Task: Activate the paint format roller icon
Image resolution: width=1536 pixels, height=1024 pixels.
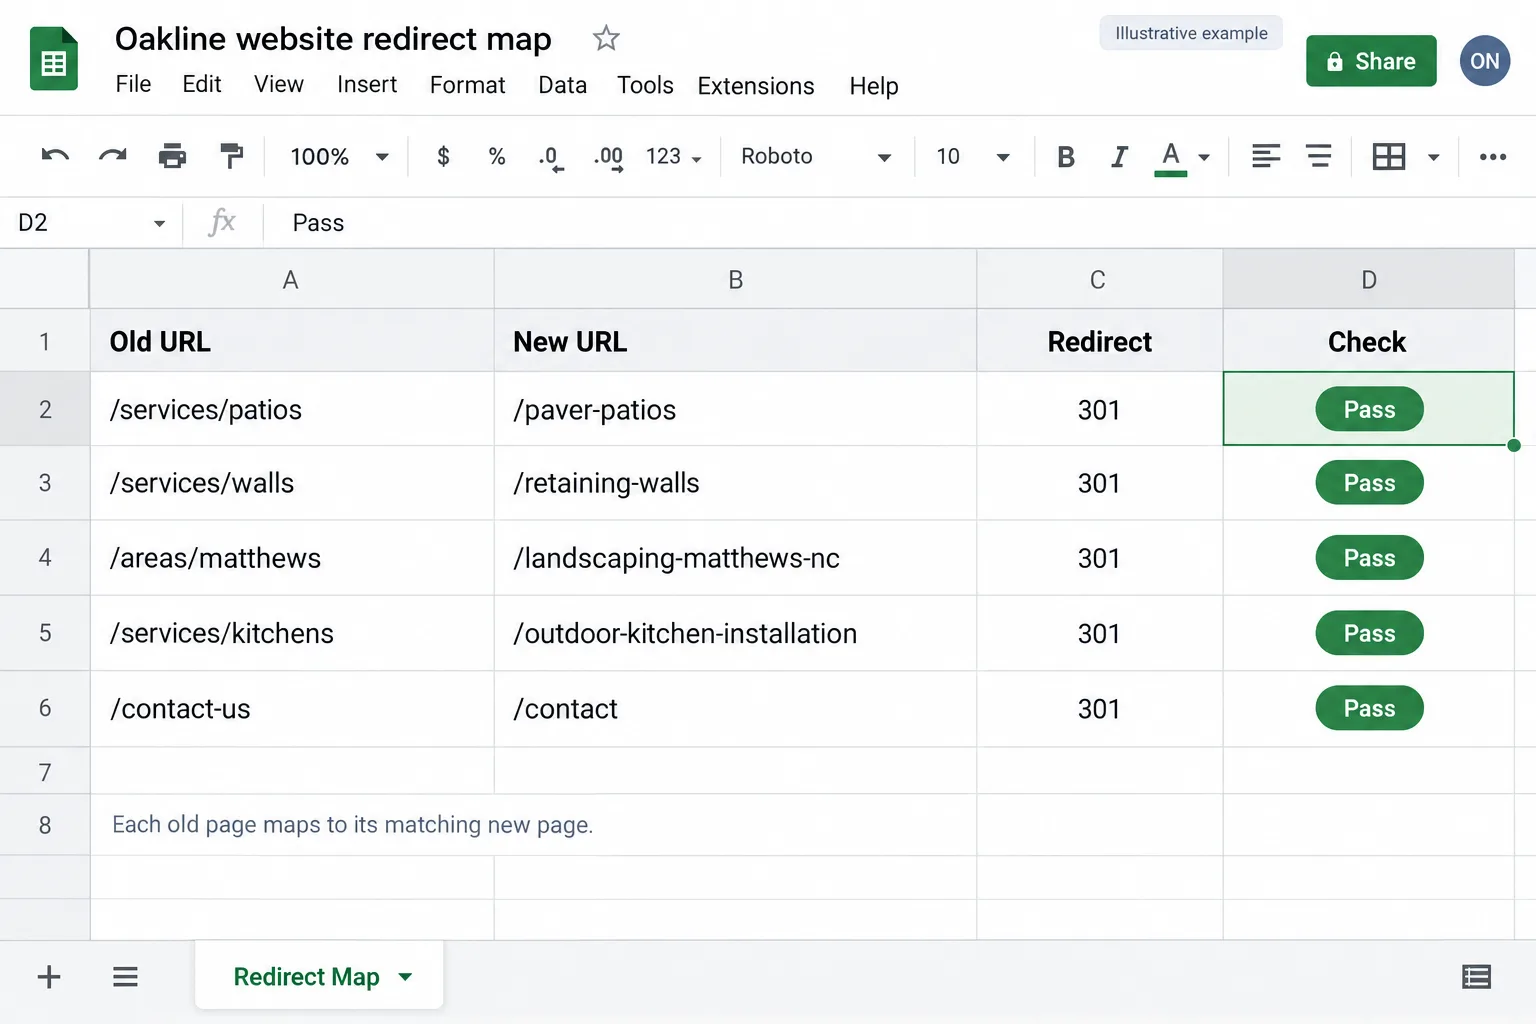Action: tap(231, 156)
